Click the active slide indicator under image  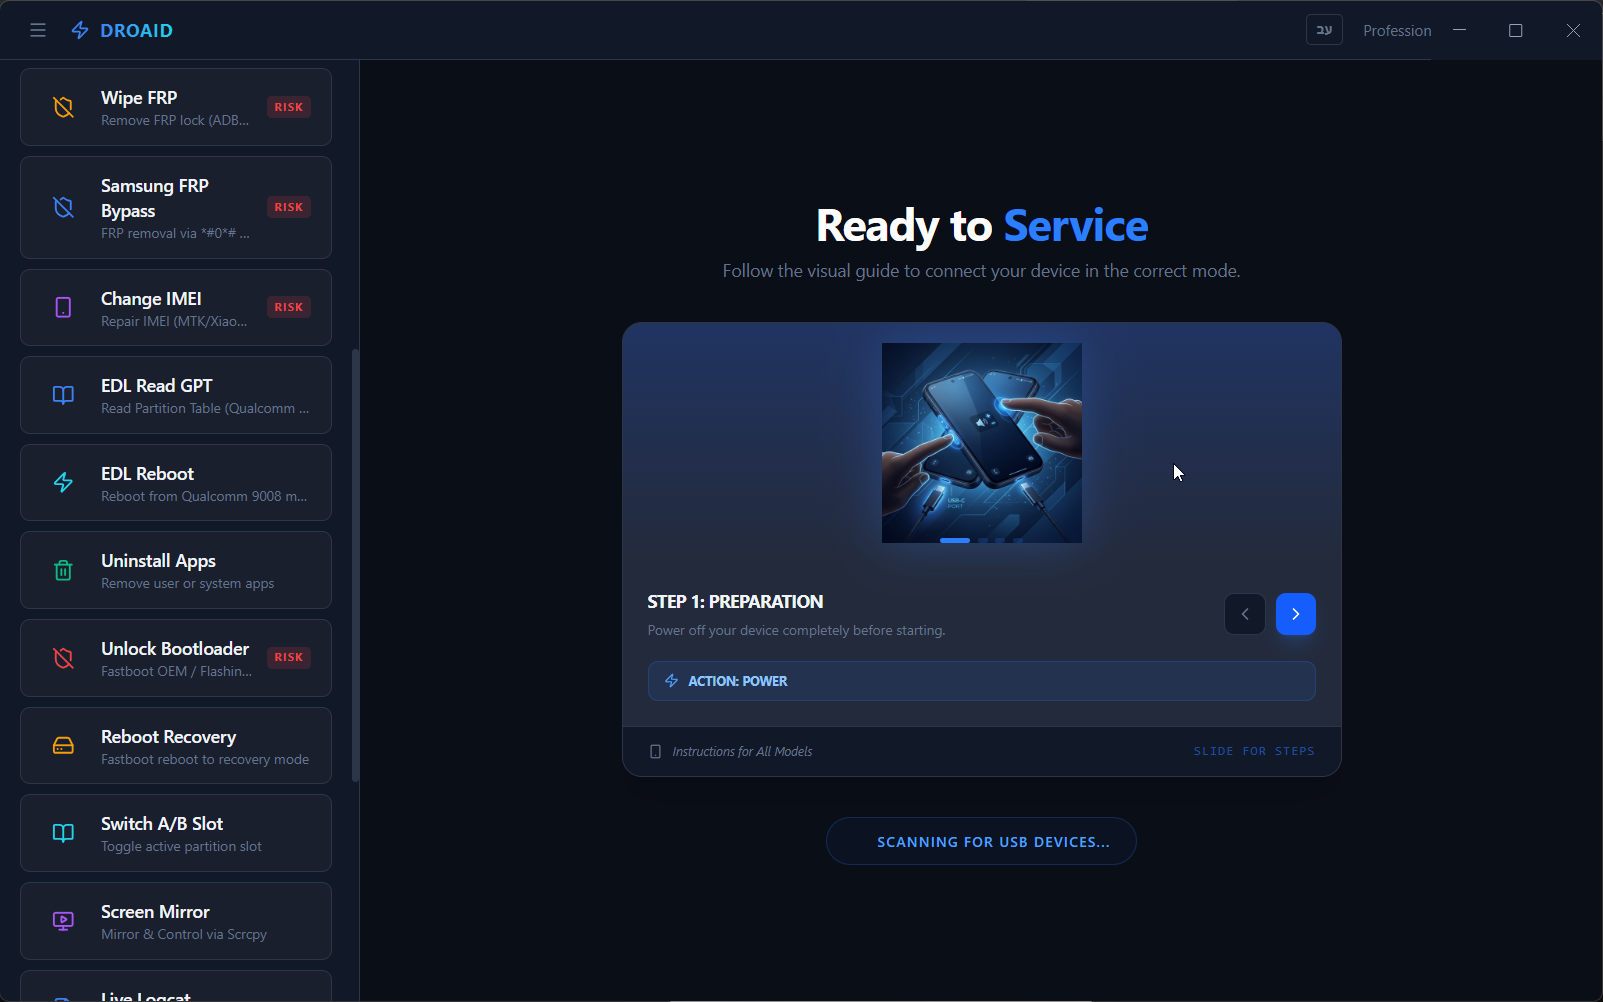pos(954,540)
